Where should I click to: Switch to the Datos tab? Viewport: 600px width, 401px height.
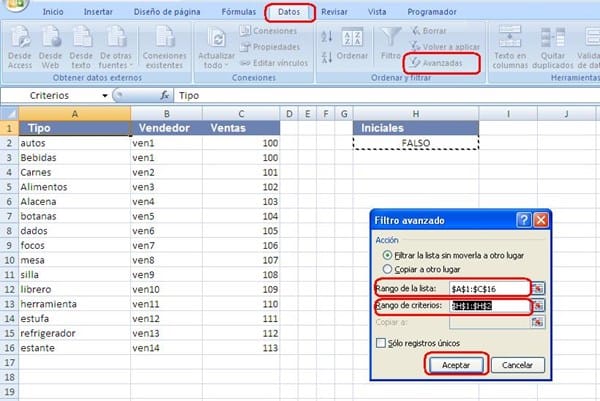click(x=289, y=12)
